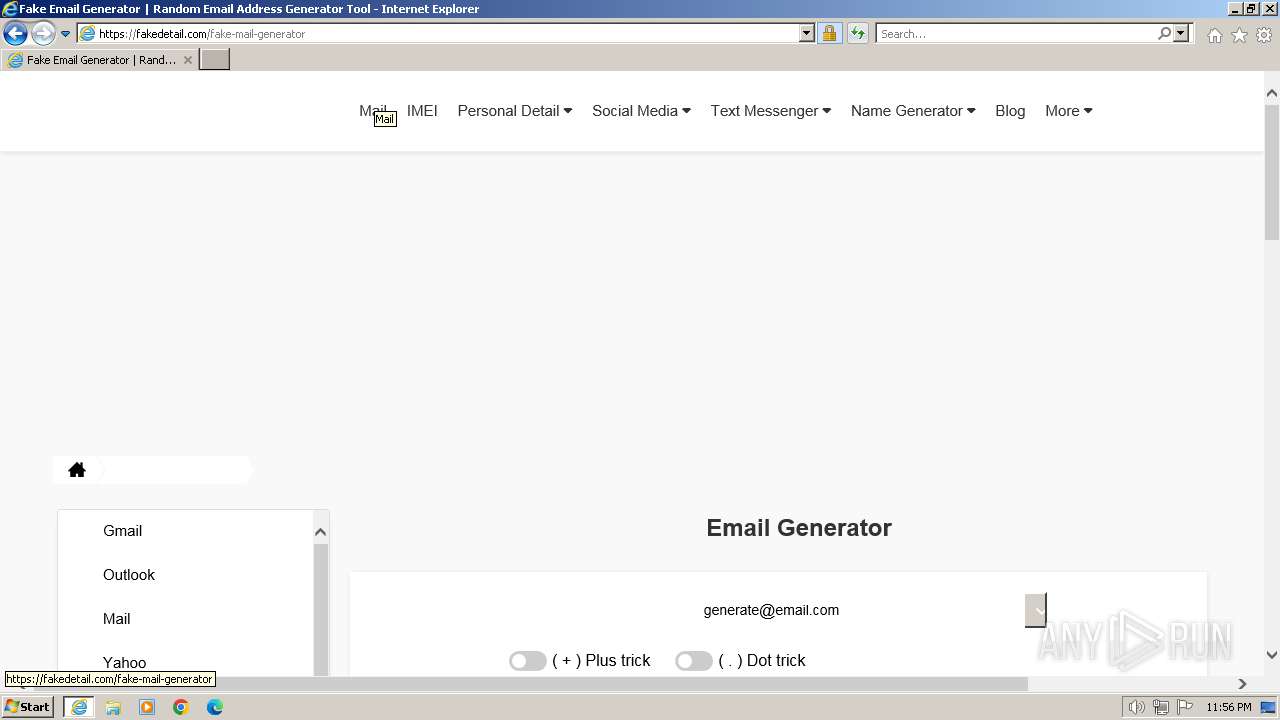Click the 11:56 PM clock
Viewport: 1280px width, 720px height.
1229,707
